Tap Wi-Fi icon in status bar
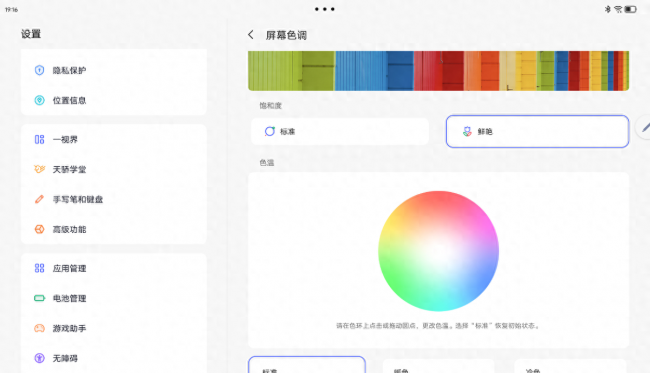The height and width of the screenshot is (373, 650). [x=618, y=9]
